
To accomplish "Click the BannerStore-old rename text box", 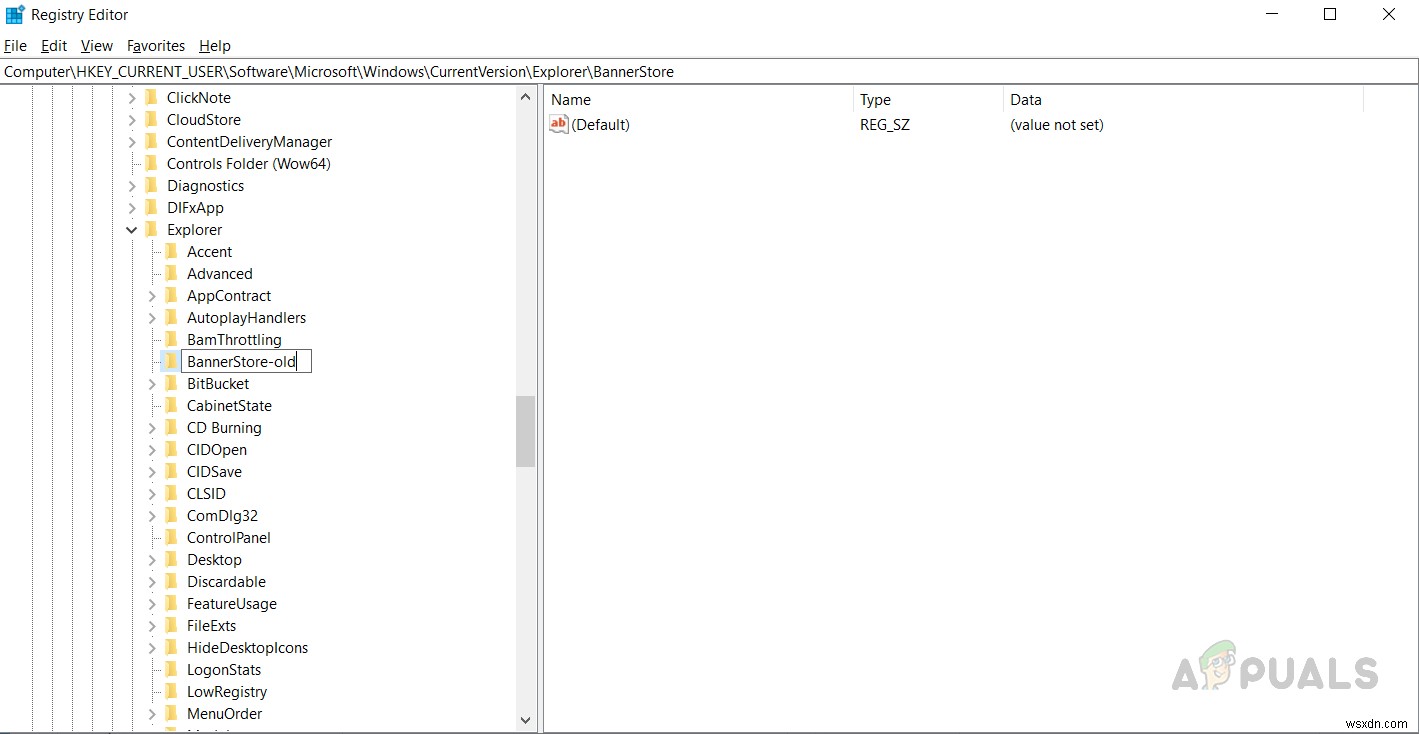I will click(246, 362).
